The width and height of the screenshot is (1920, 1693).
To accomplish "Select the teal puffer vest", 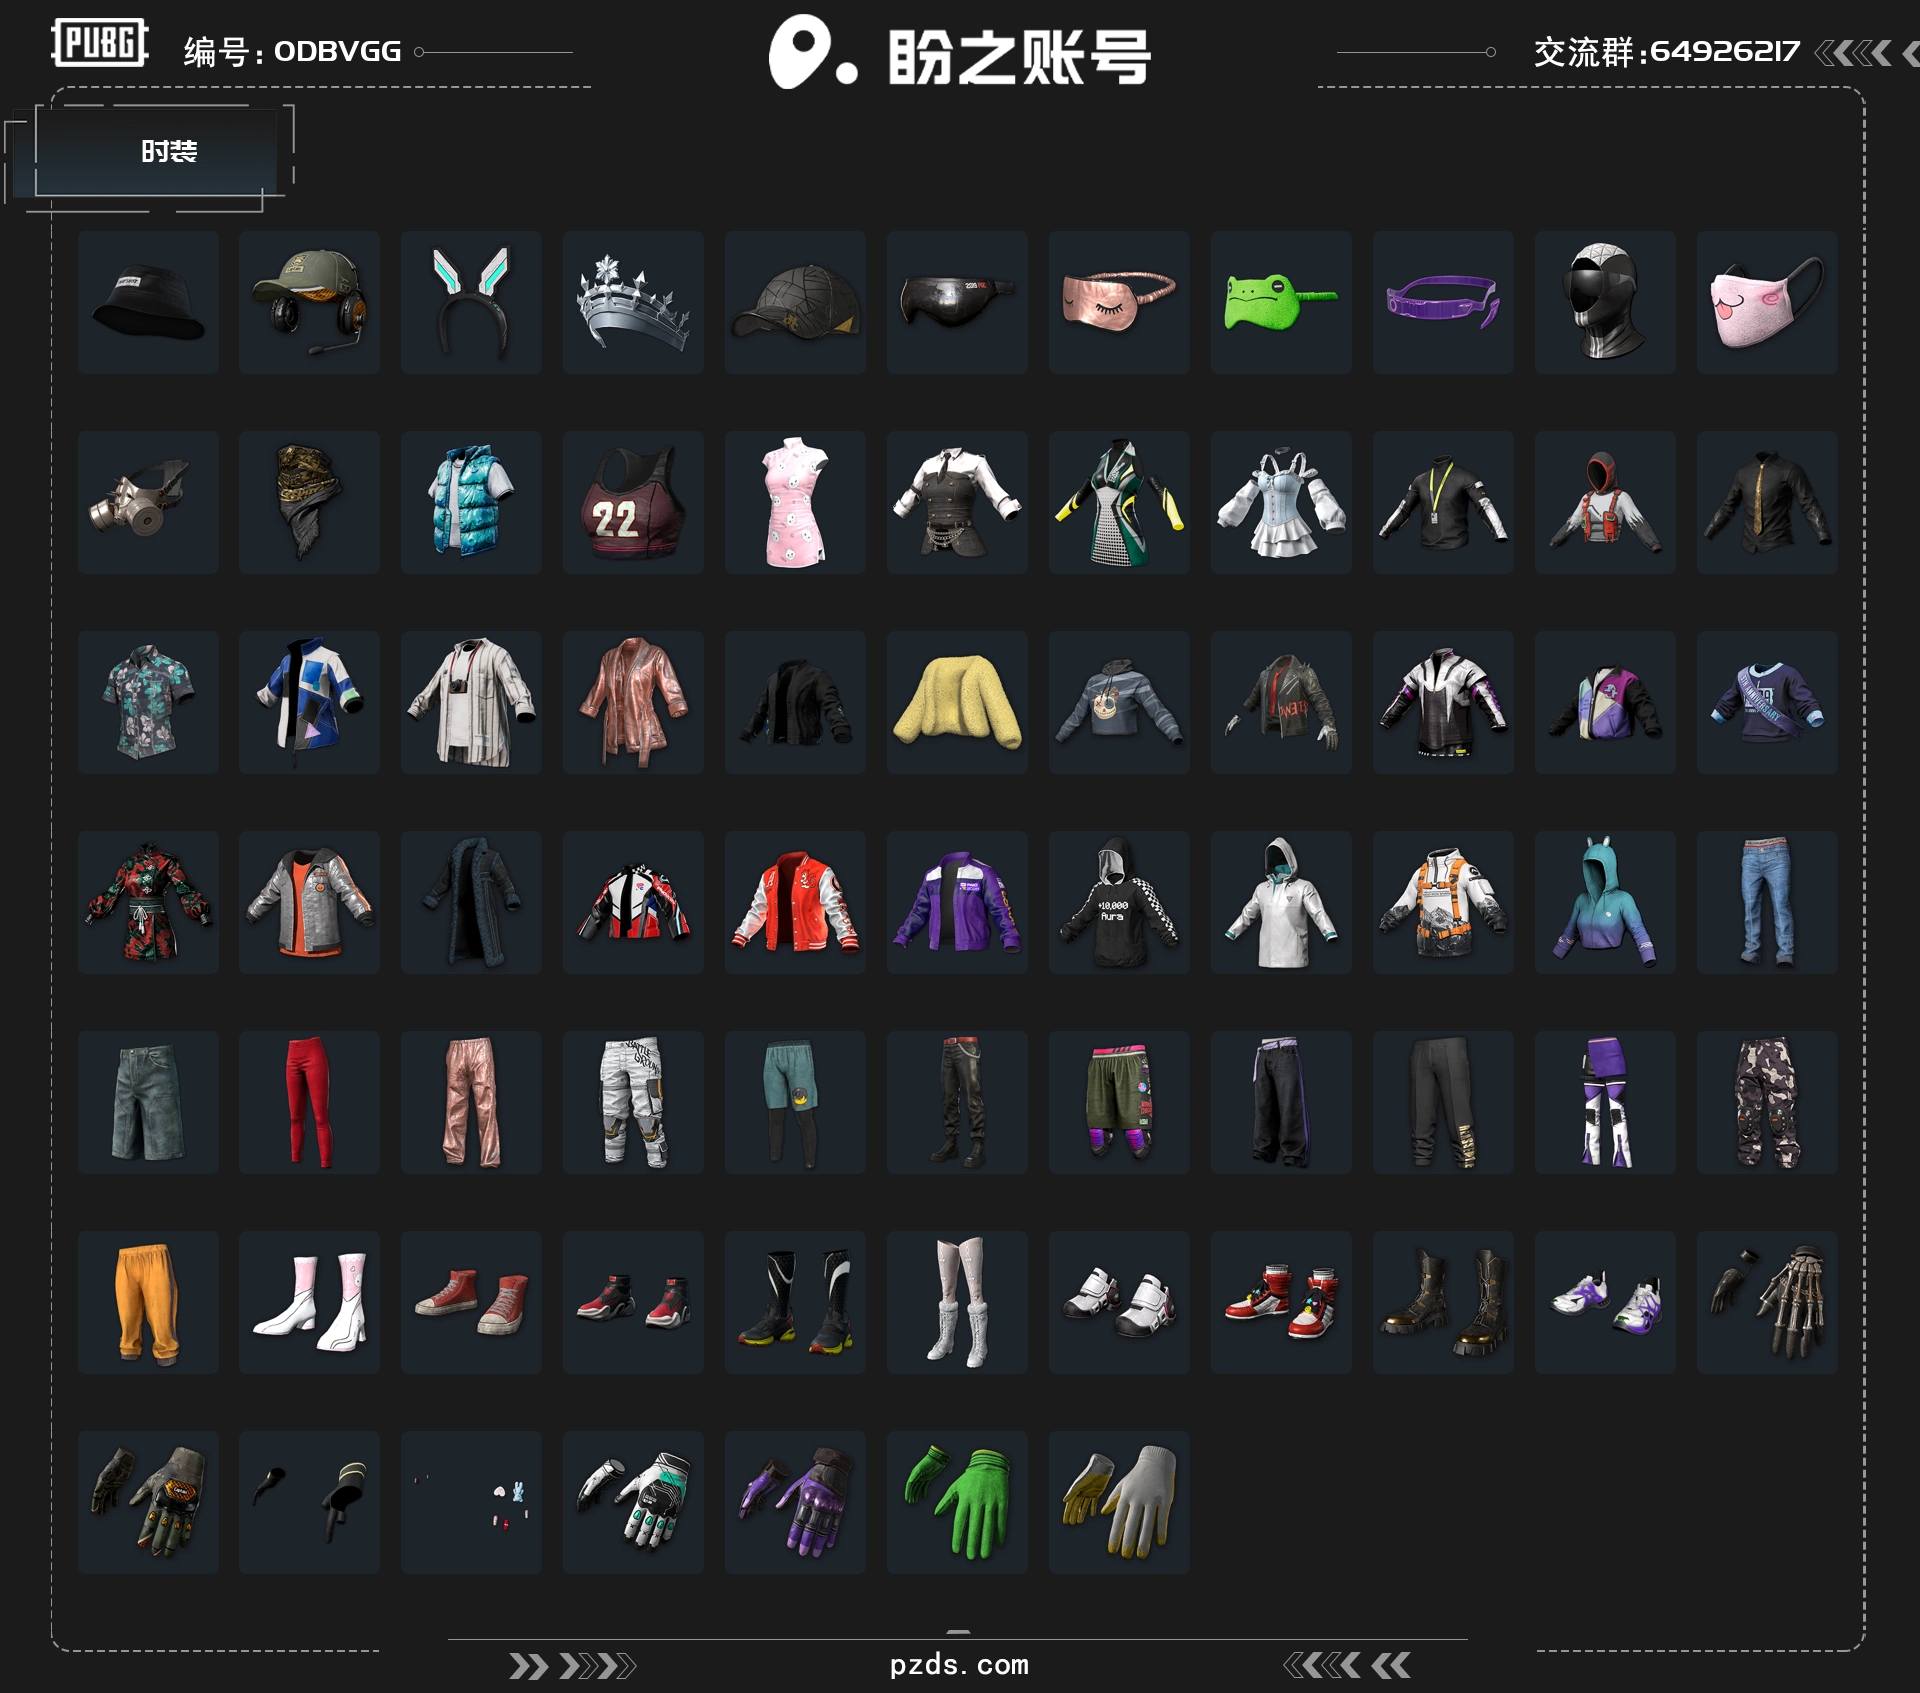I will pos(472,502).
